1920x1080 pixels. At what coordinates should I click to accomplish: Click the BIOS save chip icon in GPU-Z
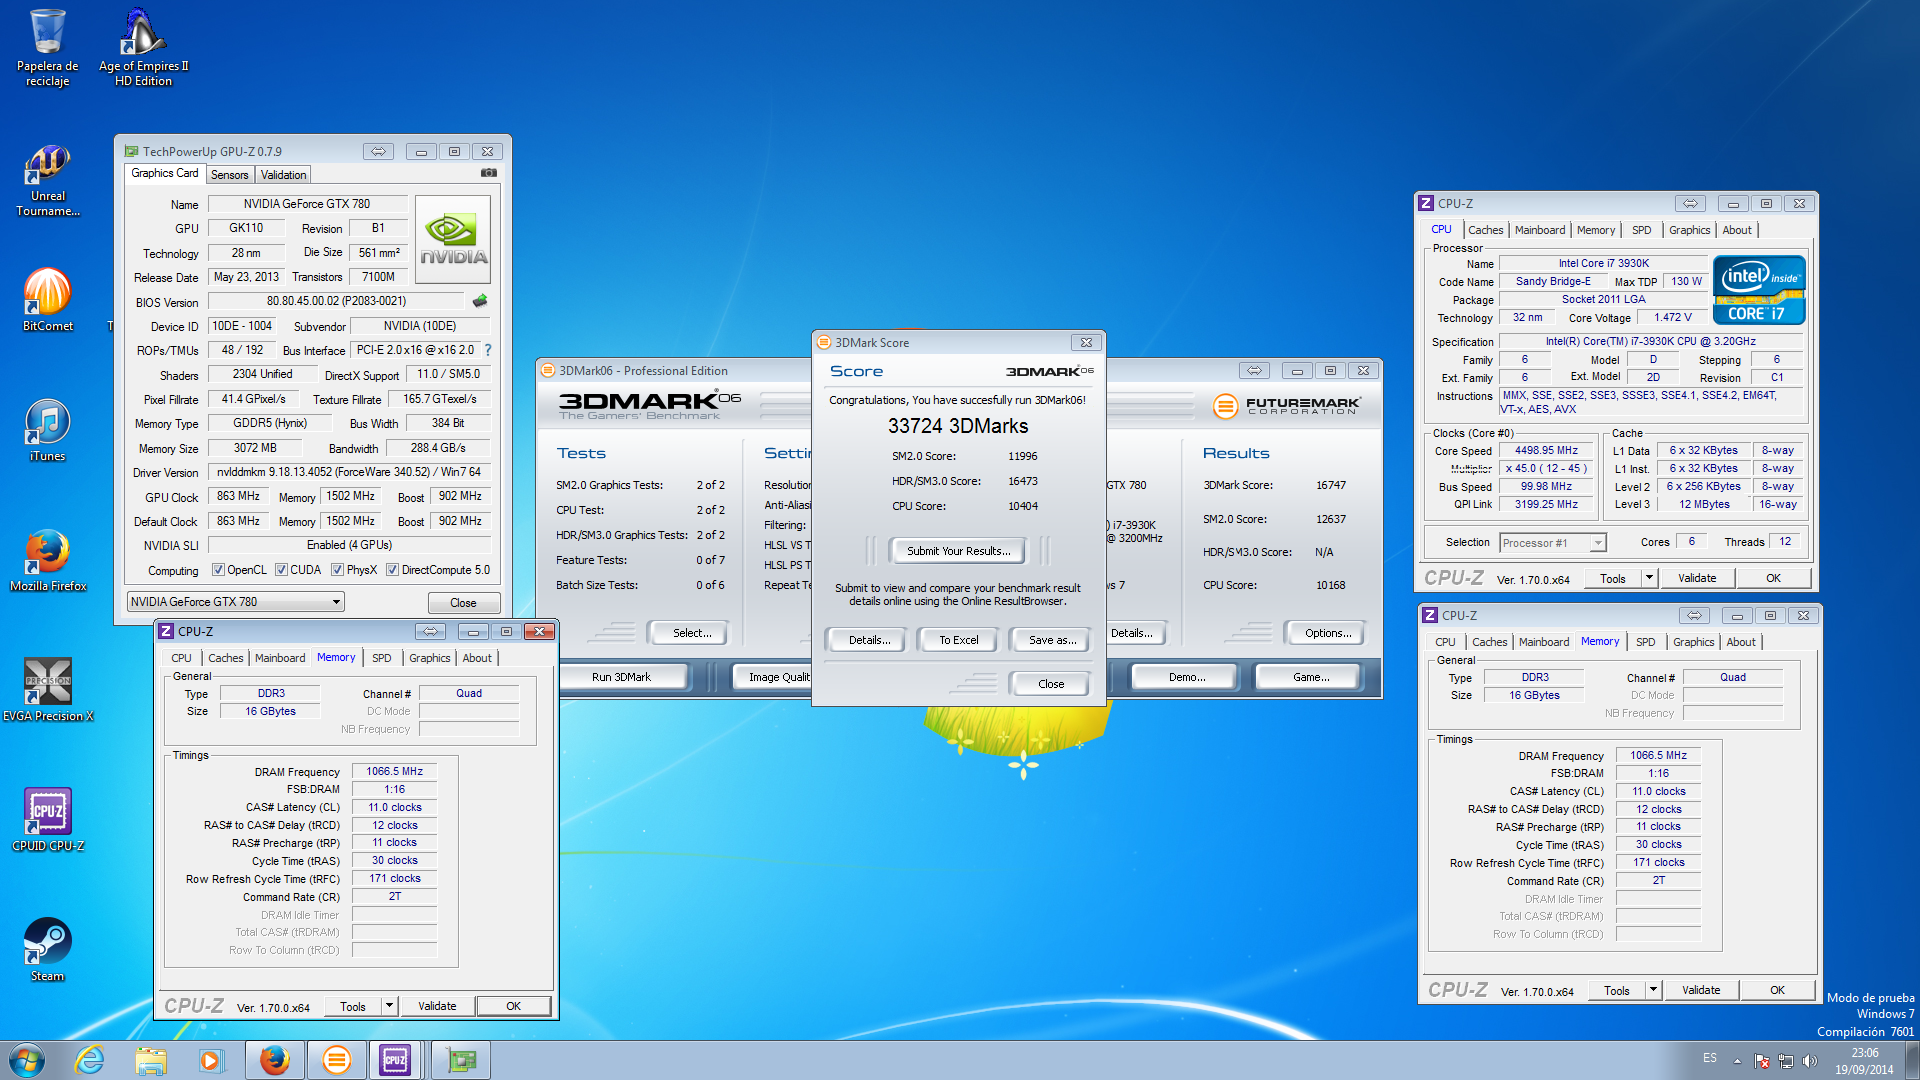click(480, 301)
